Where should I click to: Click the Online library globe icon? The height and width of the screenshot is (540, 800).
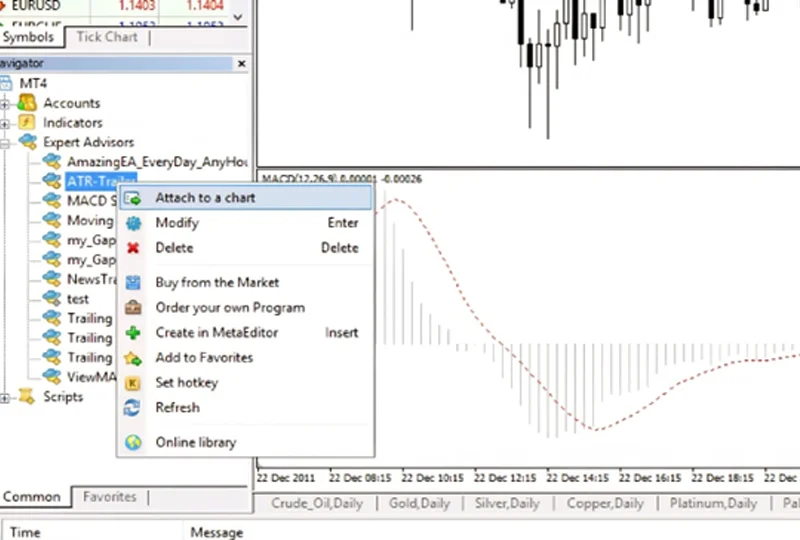[133, 443]
